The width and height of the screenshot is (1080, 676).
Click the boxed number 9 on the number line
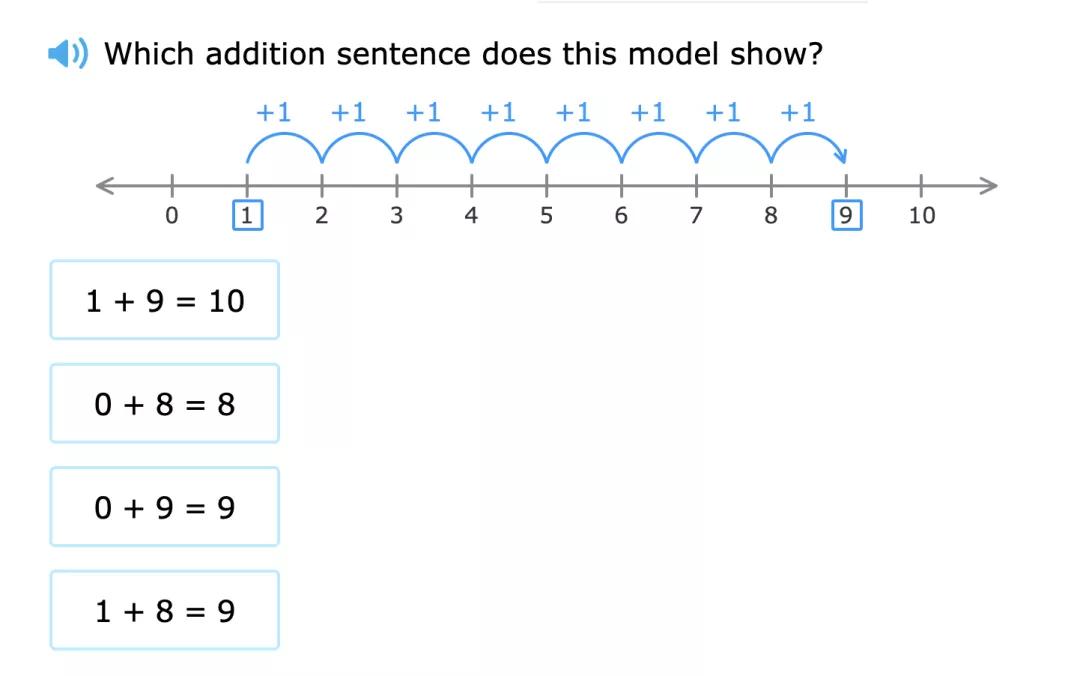[846, 215]
